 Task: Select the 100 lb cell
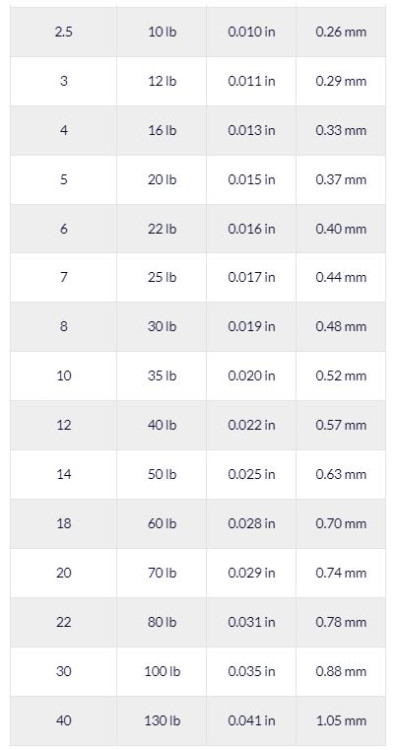(x=162, y=672)
